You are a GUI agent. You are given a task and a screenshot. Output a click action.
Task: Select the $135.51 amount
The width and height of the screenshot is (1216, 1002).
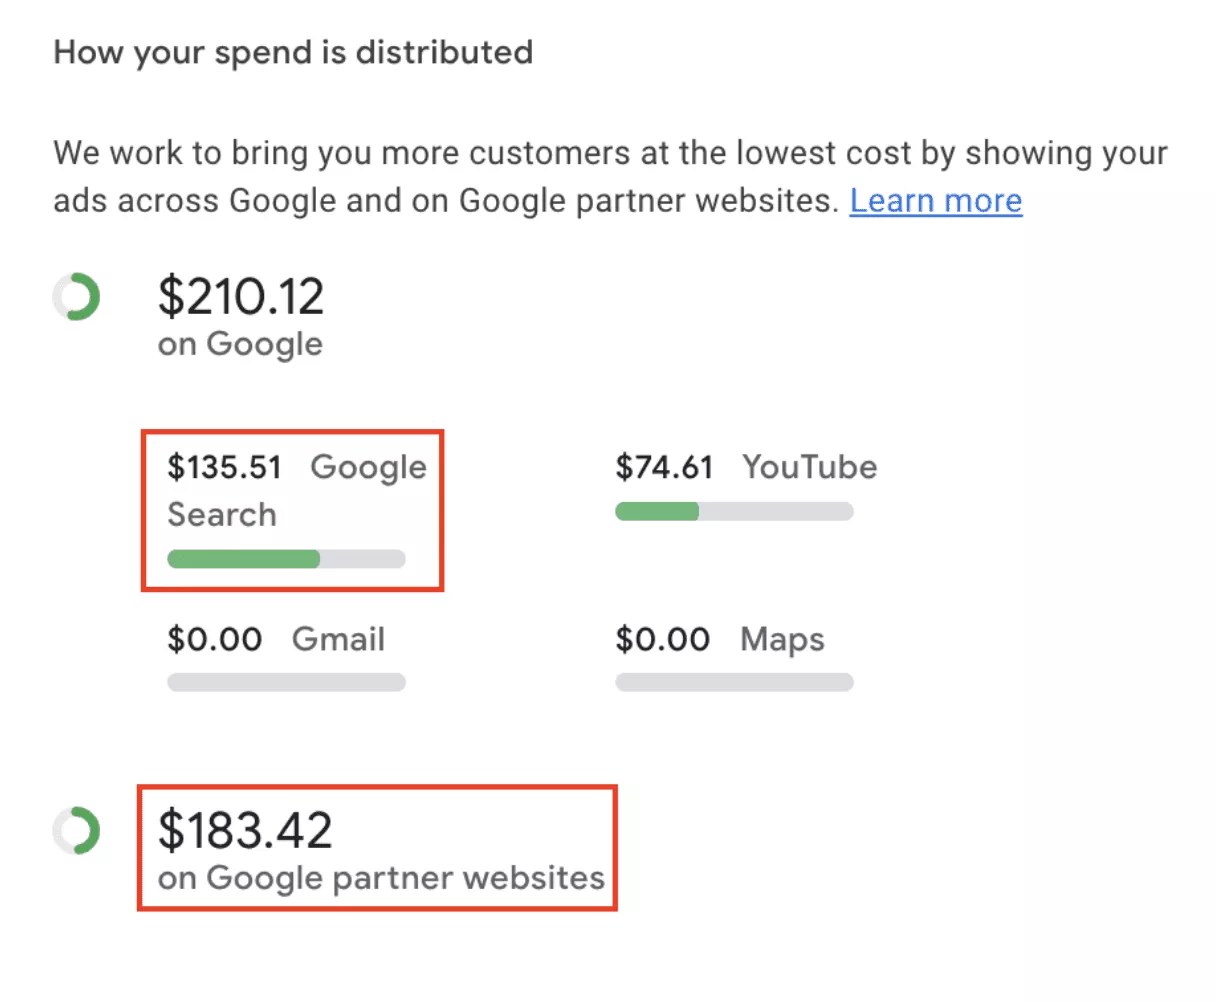pos(224,467)
